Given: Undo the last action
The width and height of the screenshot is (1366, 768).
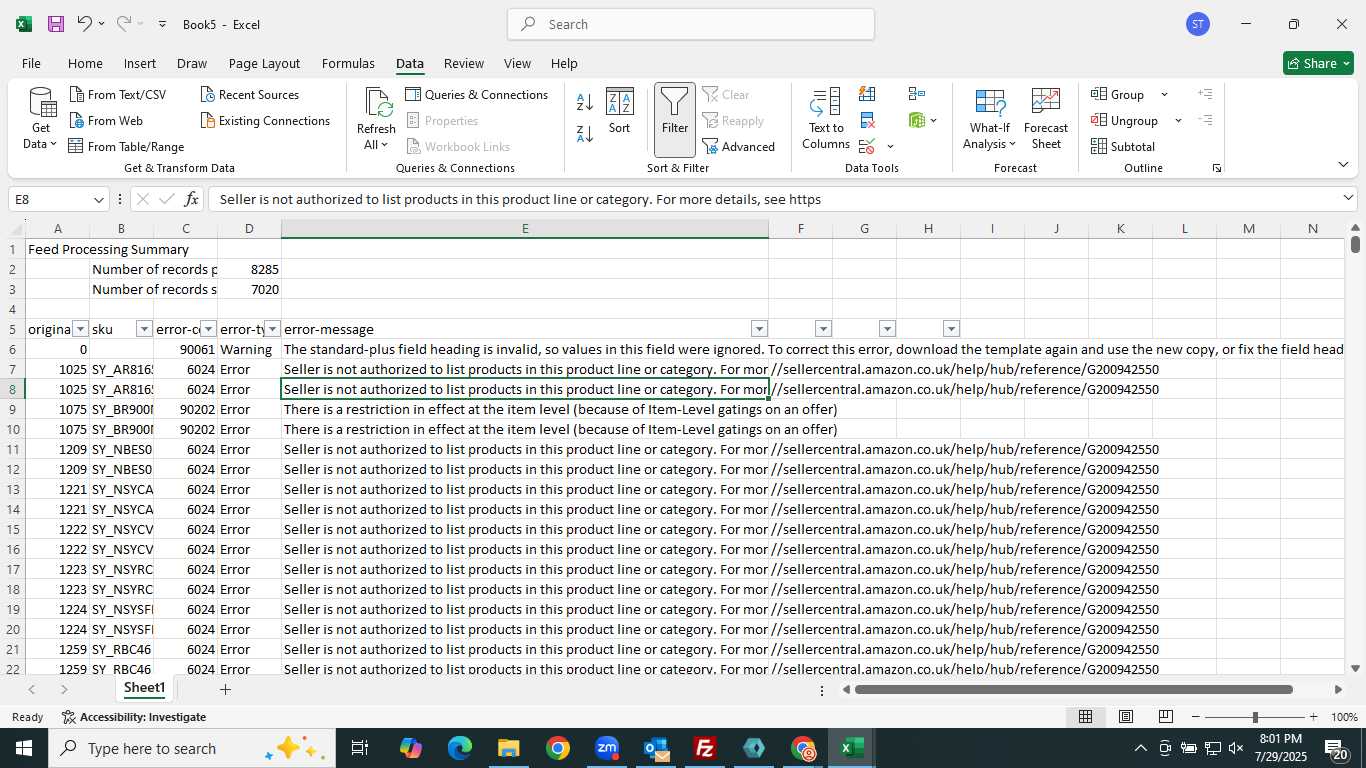Looking at the screenshot, I should coord(84,24).
